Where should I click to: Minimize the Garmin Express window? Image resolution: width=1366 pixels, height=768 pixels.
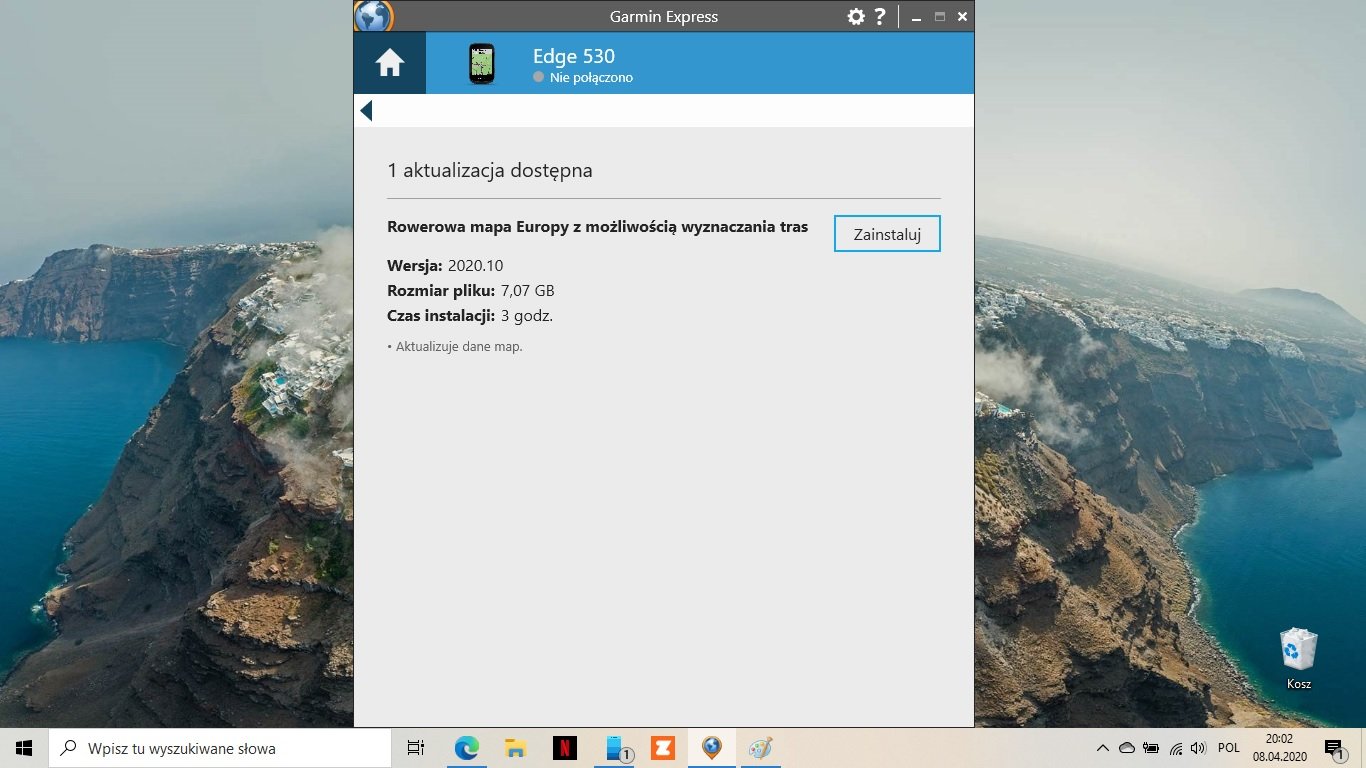pyautogui.click(x=916, y=17)
